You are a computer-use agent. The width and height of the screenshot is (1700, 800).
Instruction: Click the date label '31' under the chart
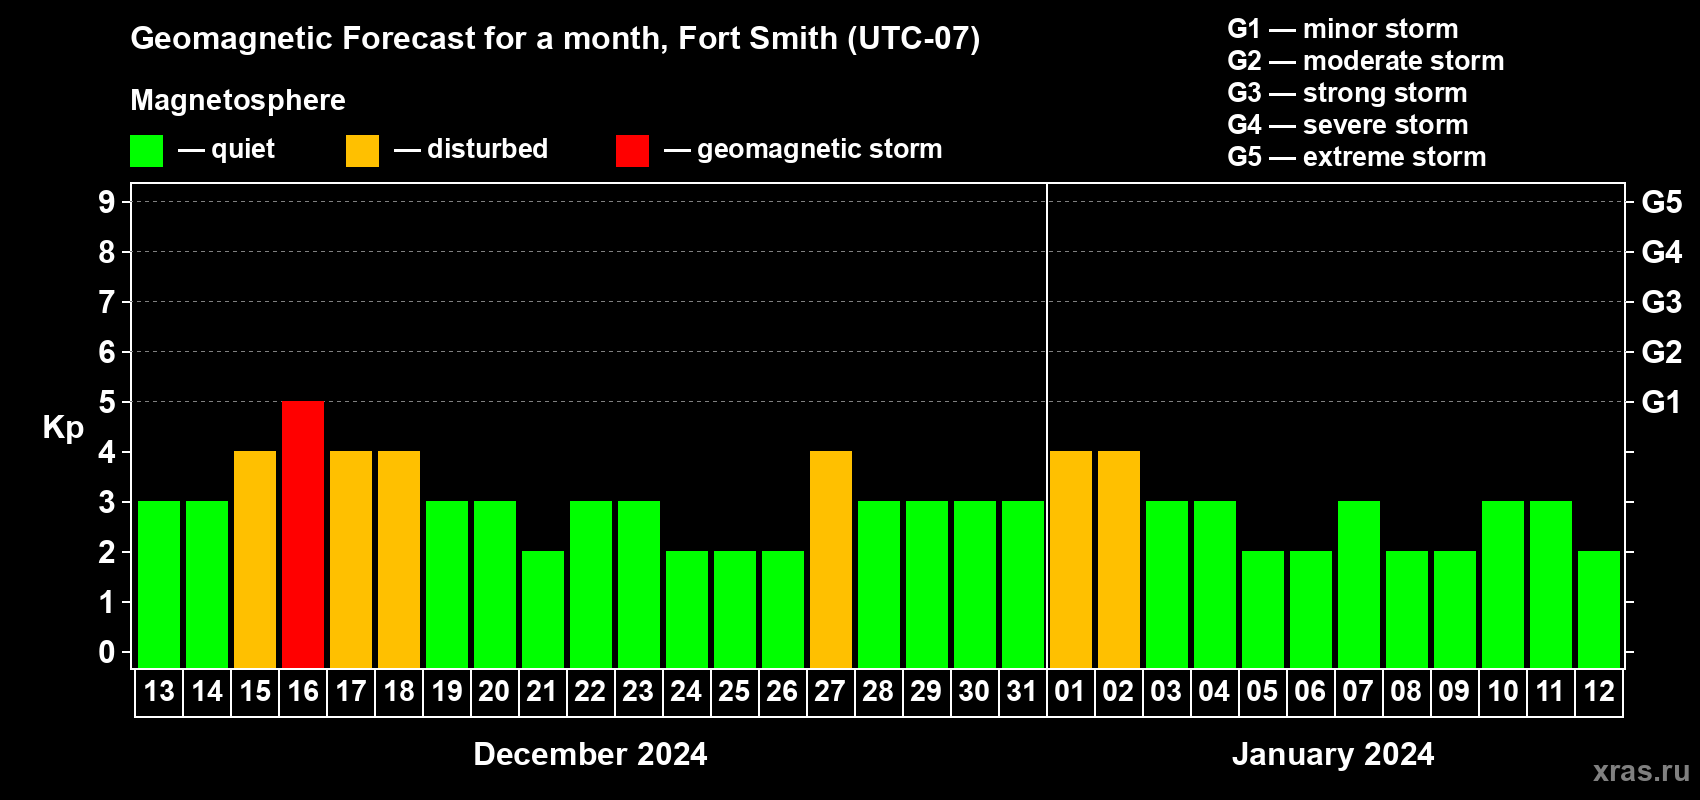click(1022, 691)
